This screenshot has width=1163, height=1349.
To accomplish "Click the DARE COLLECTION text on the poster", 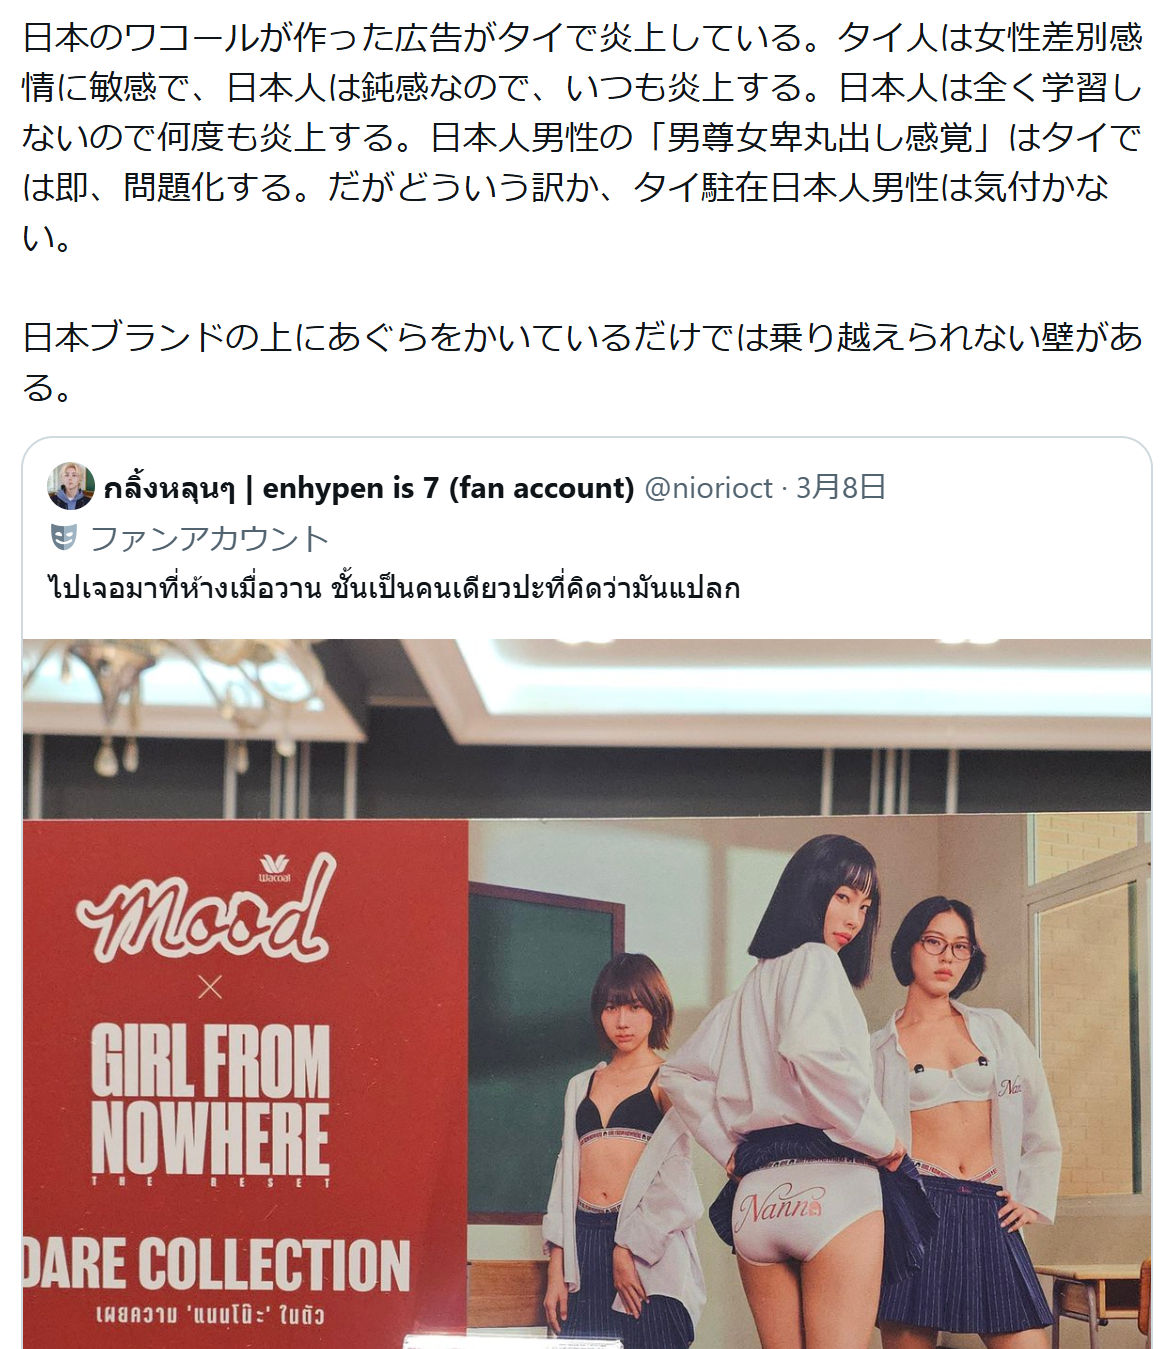I will [217, 1265].
